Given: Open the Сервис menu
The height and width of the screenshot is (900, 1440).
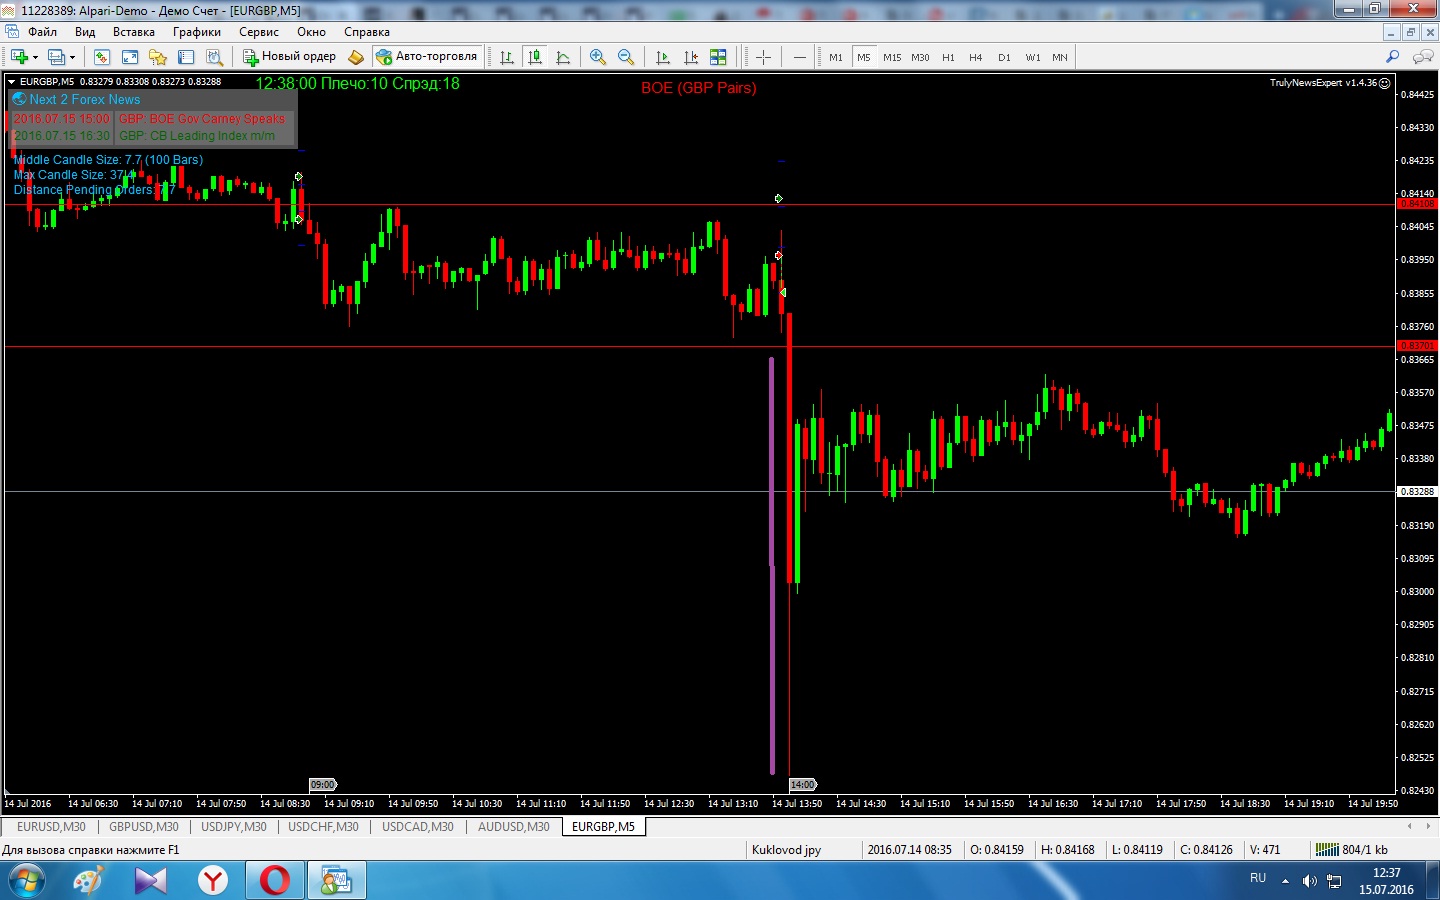Looking at the screenshot, I should pyautogui.click(x=259, y=32).
